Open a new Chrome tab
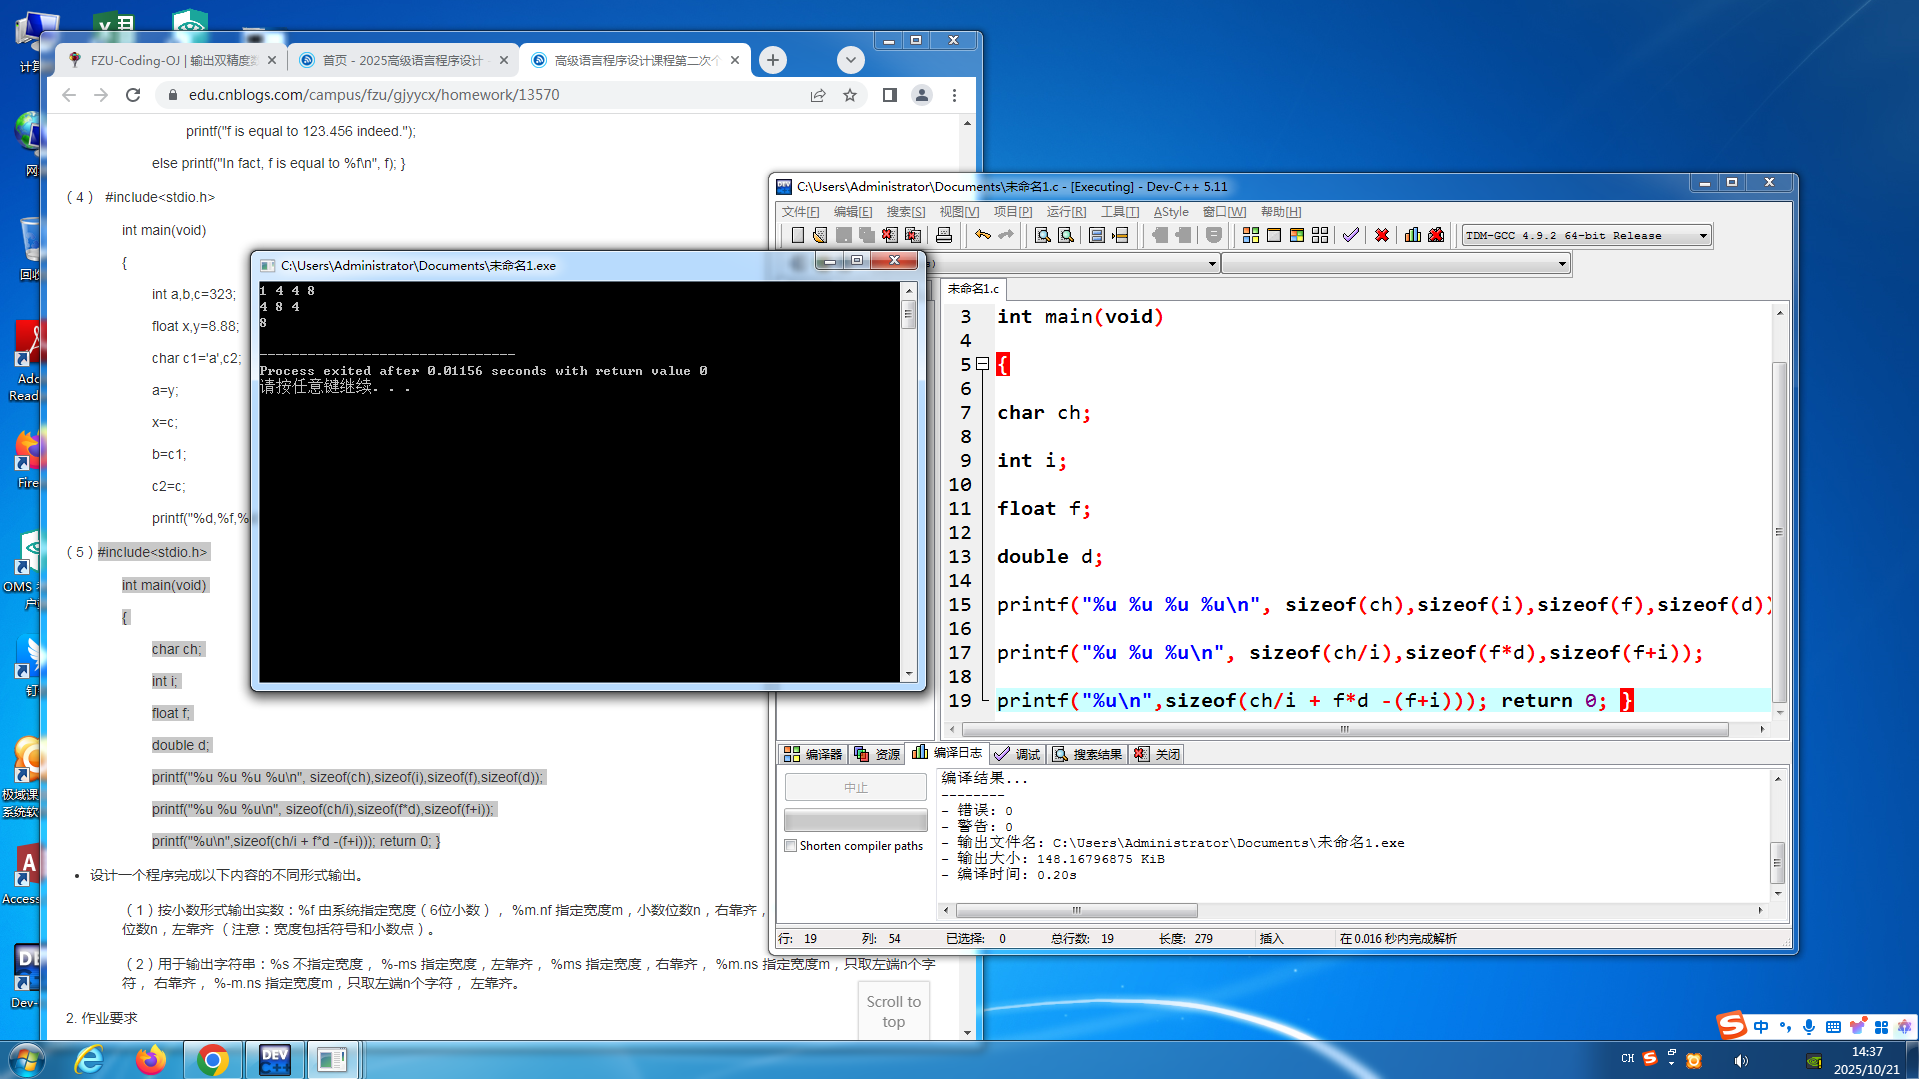 click(x=773, y=60)
